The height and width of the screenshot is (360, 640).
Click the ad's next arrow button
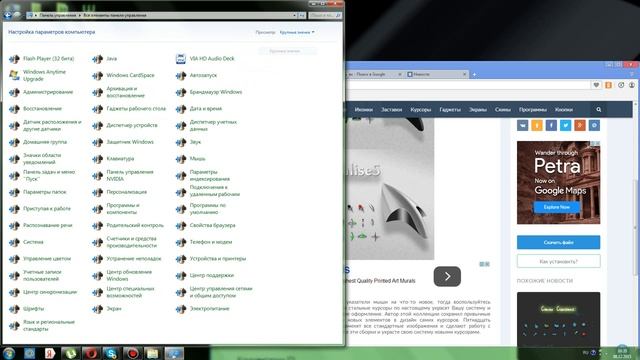coord(447,277)
